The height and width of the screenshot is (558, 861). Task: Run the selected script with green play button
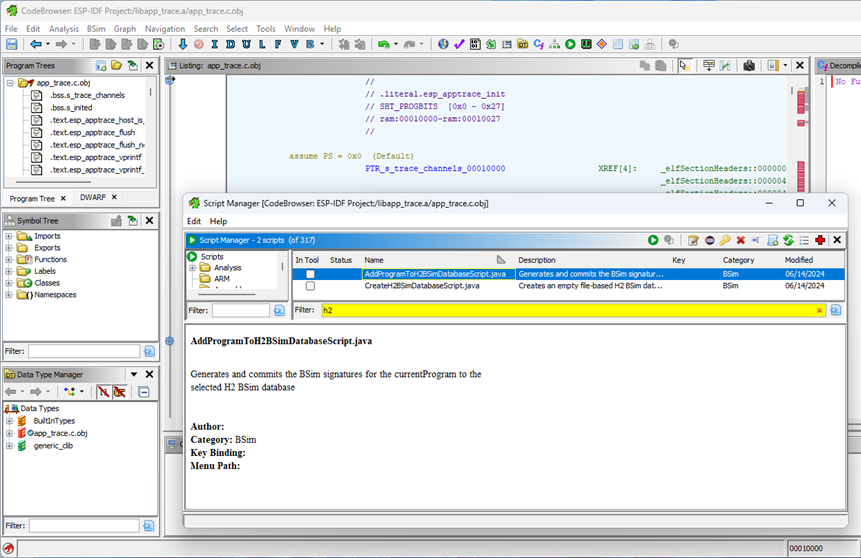click(x=653, y=240)
